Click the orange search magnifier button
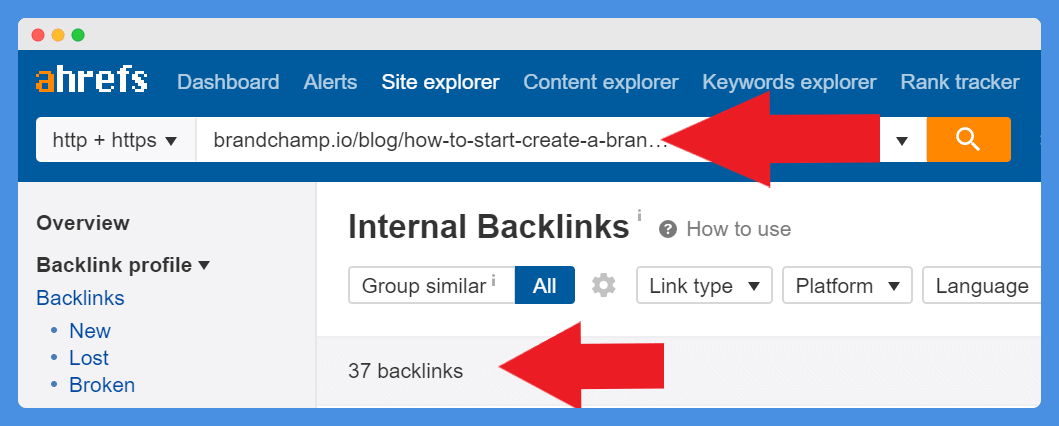This screenshot has width=1059, height=426. point(968,140)
